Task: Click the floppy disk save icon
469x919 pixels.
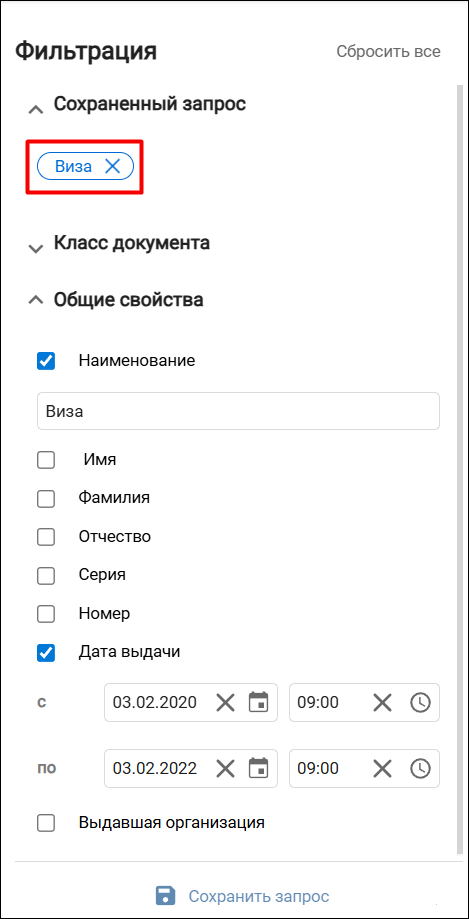Action: click(x=165, y=895)
